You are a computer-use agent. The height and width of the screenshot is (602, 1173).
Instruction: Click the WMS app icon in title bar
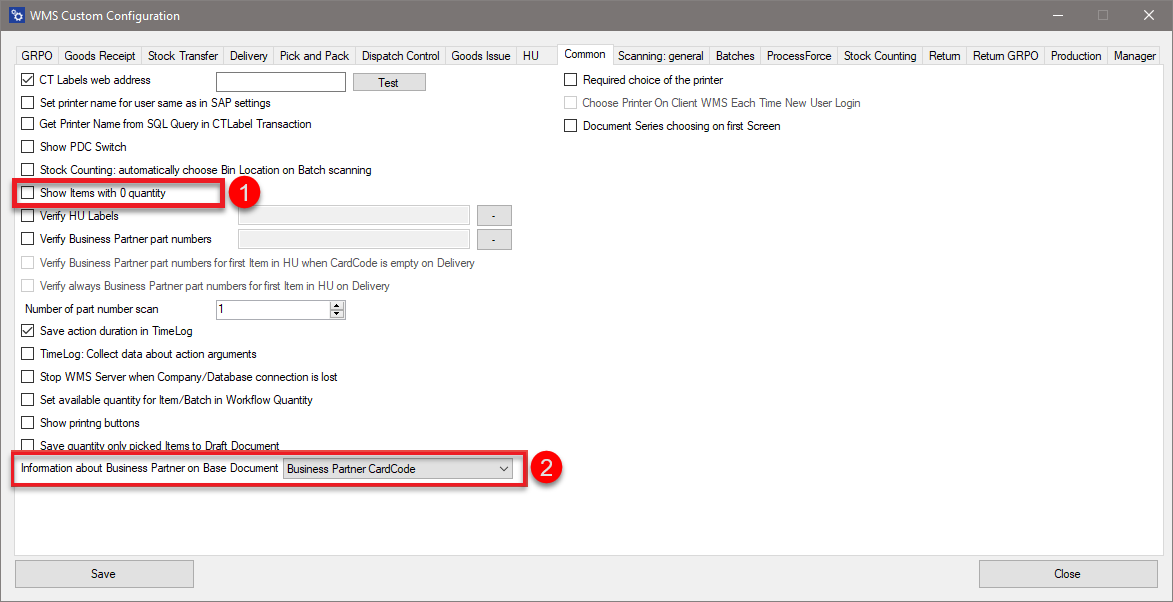[x=16, y=16]
